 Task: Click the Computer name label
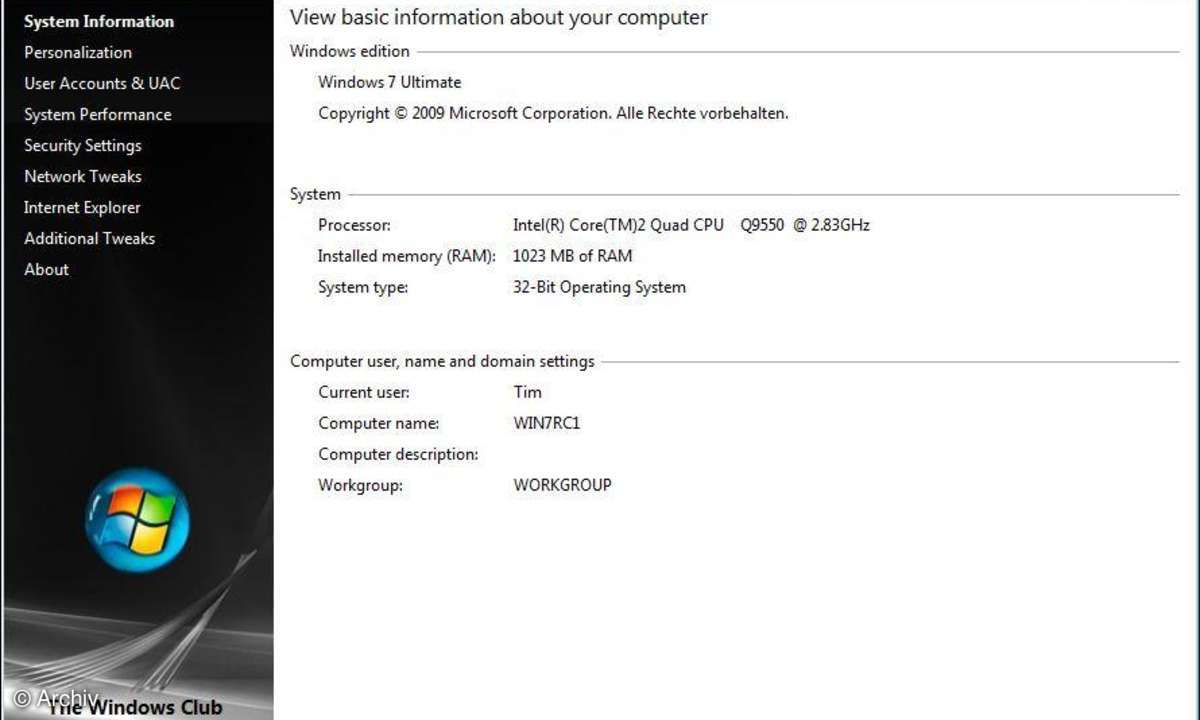(379, 423)
